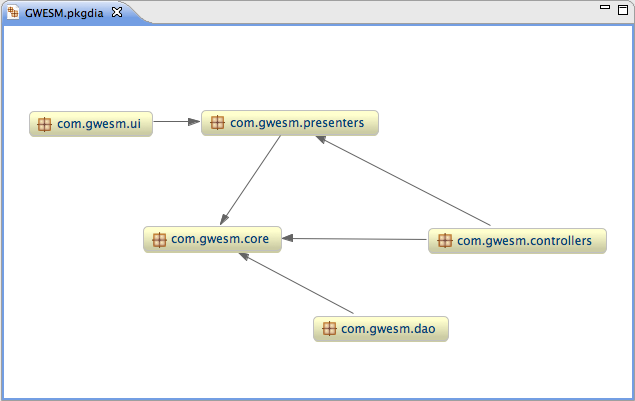
Task: Select the com.gwesm.core label text
Action: [220, 239]
